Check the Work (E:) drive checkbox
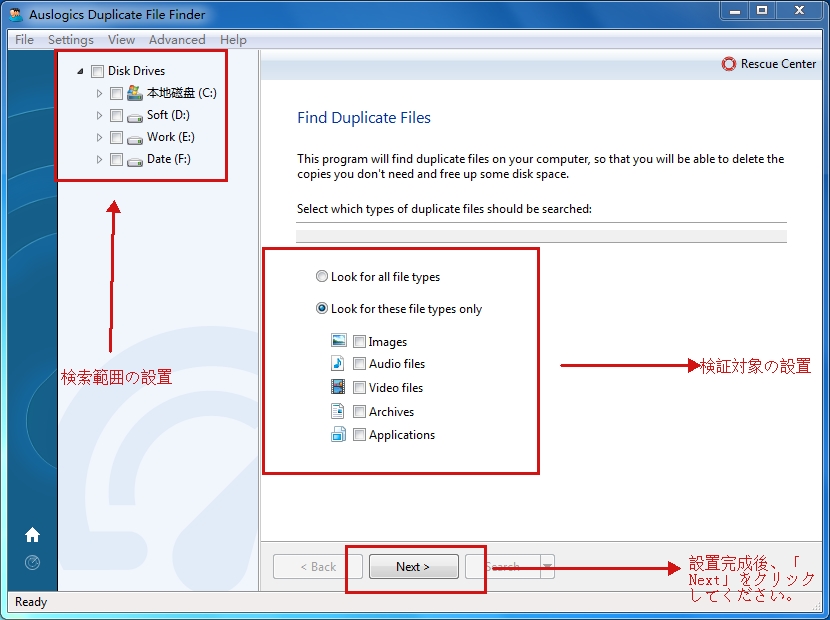 tap(116, 138)
